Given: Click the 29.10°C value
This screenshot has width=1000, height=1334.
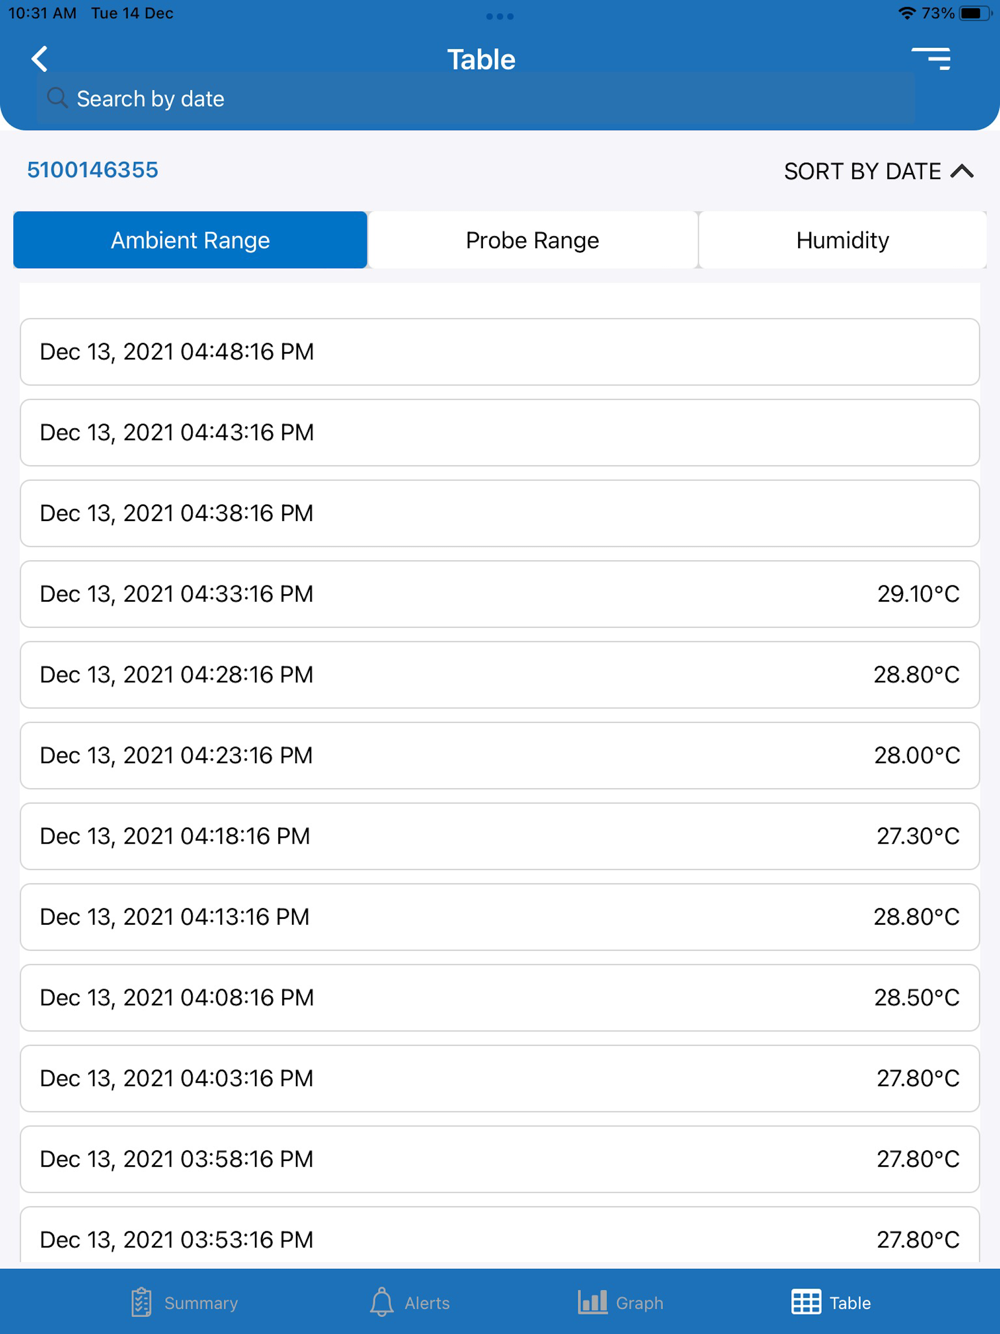Looking at the screenshot, I should pyautogui.click(x=918, y=594).
